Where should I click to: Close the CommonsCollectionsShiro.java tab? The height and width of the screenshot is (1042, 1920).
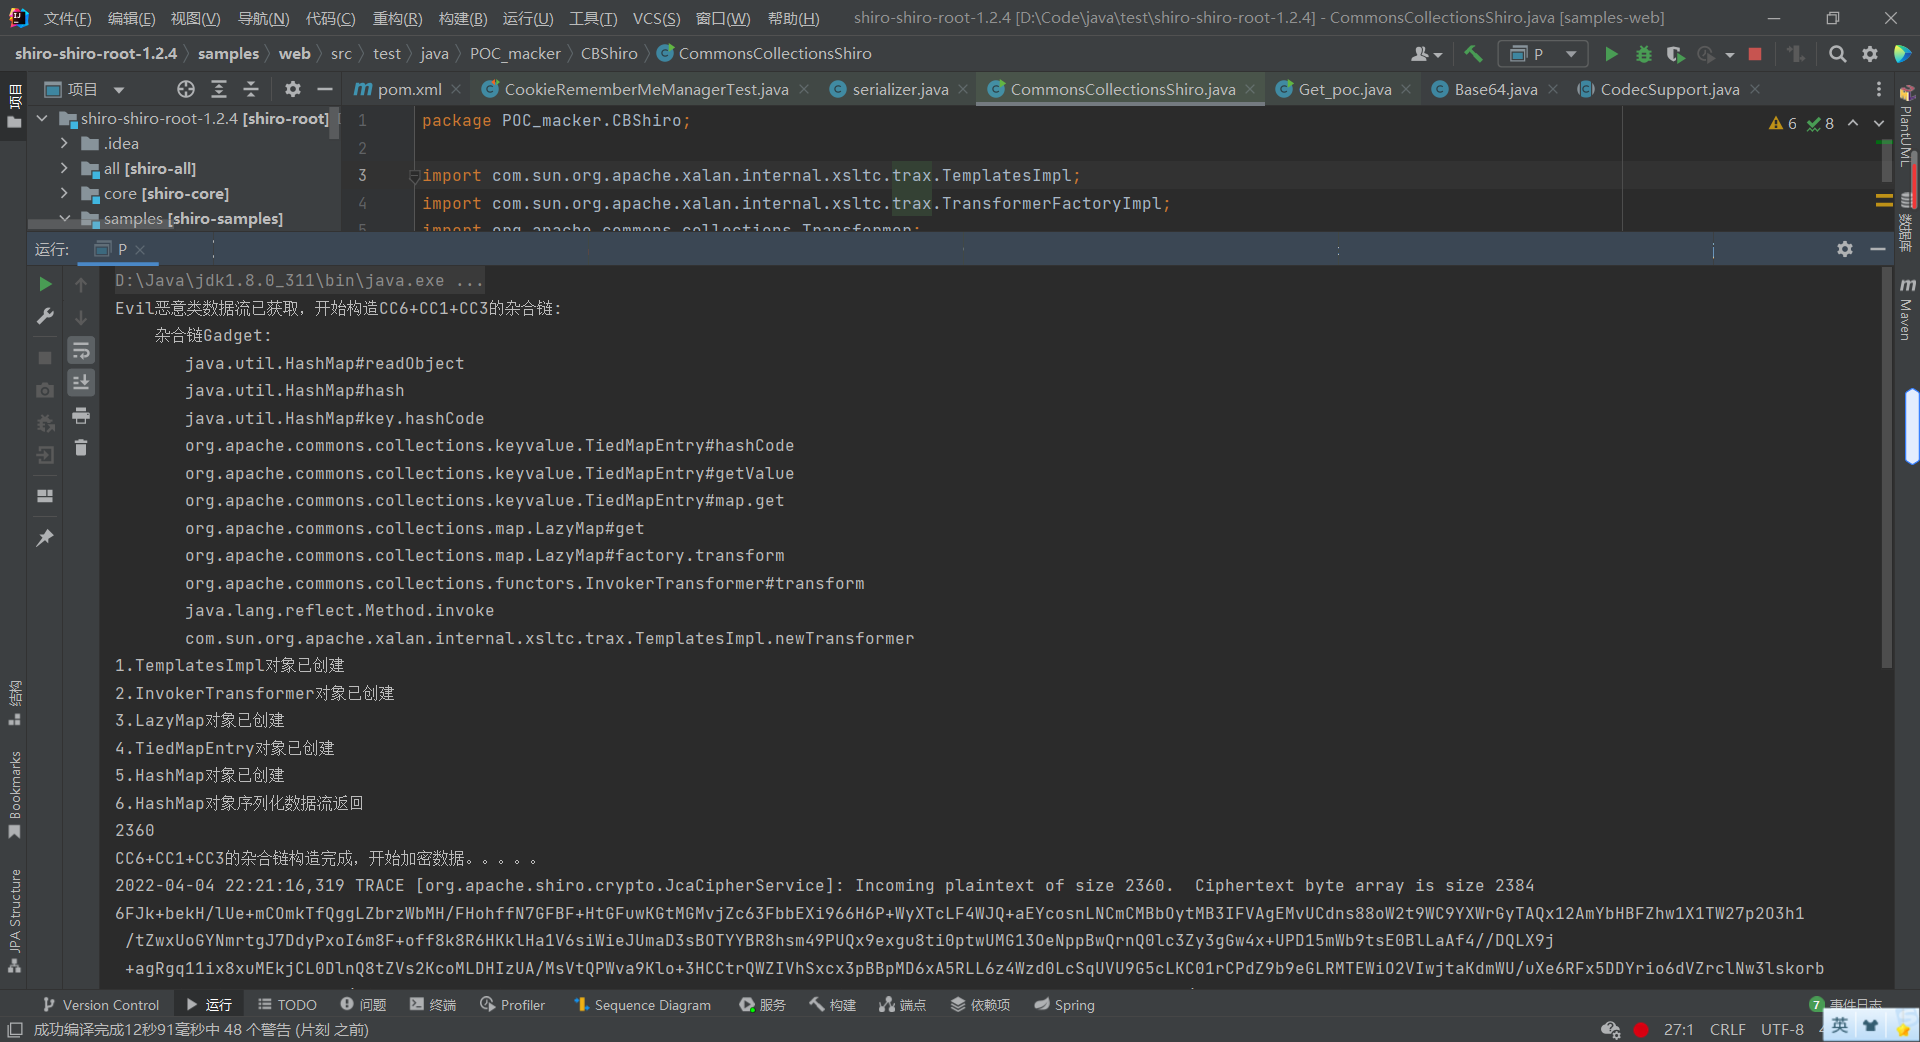[x=1250, y=89]
